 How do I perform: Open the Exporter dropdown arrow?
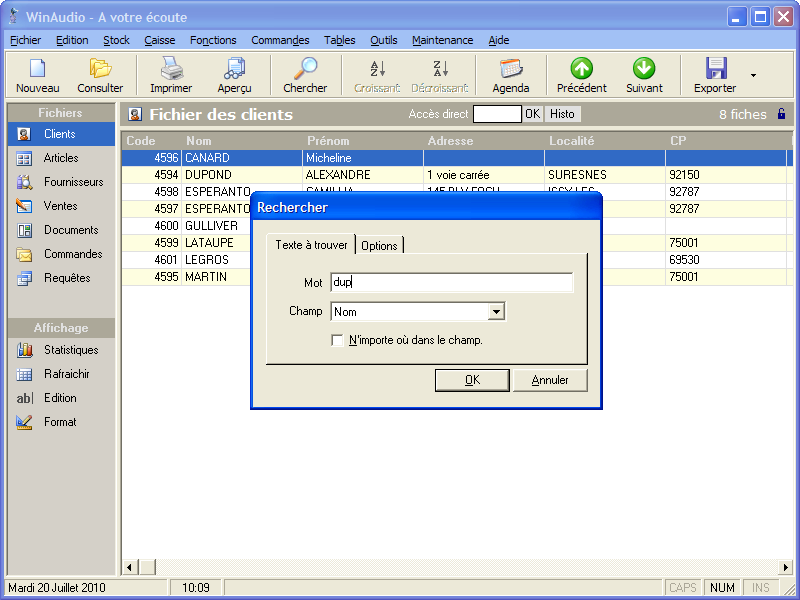tap(753, 75)
